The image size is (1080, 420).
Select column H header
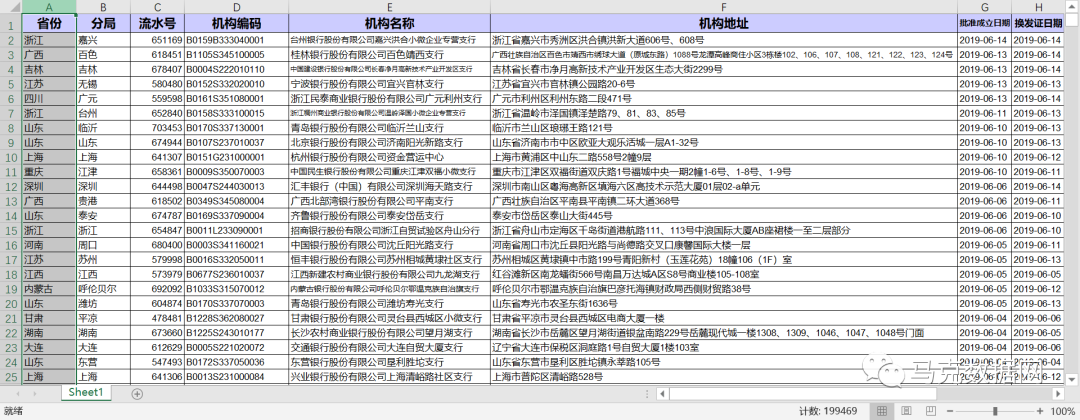[x=1038, y=7]
